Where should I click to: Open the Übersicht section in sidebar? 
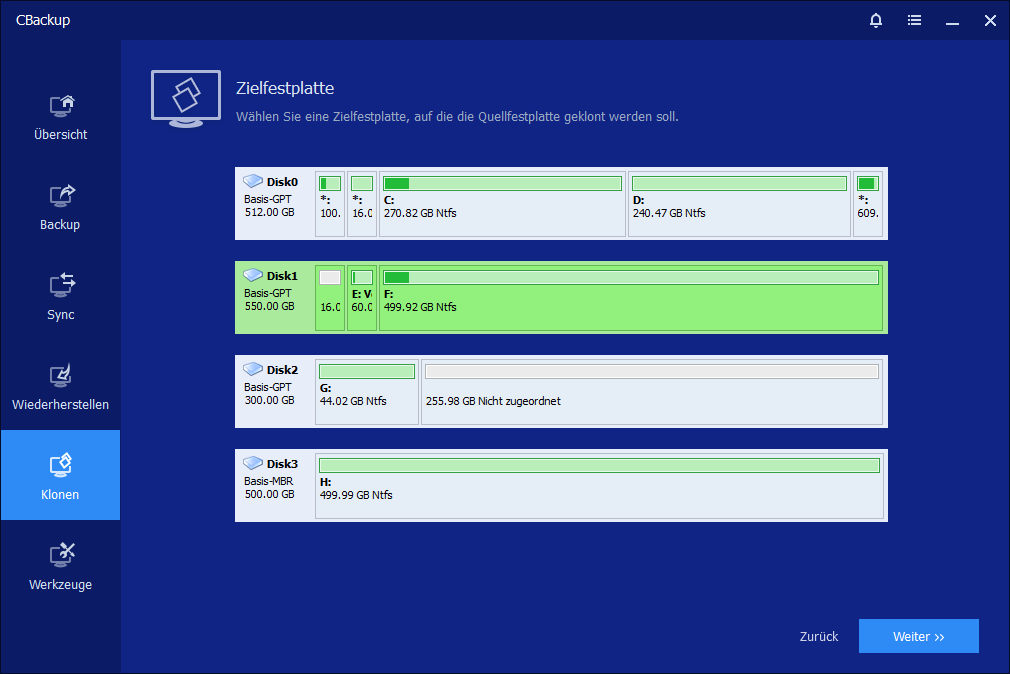[x=60, y=117]
